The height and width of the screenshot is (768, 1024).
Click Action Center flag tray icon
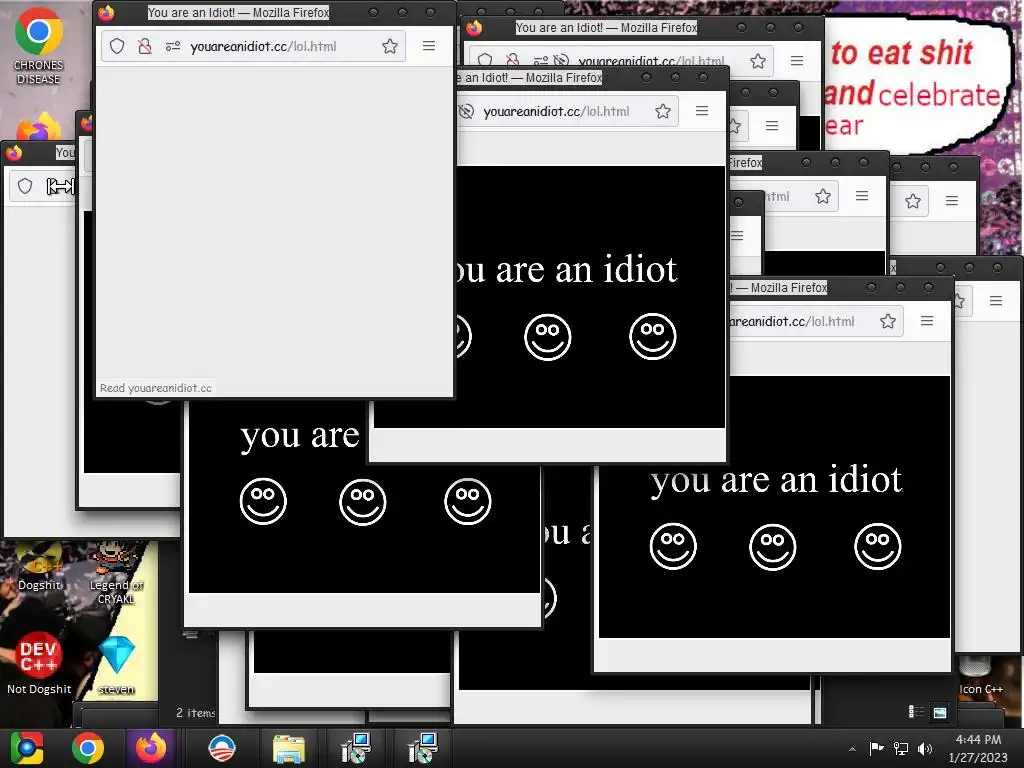pos(876,748)
